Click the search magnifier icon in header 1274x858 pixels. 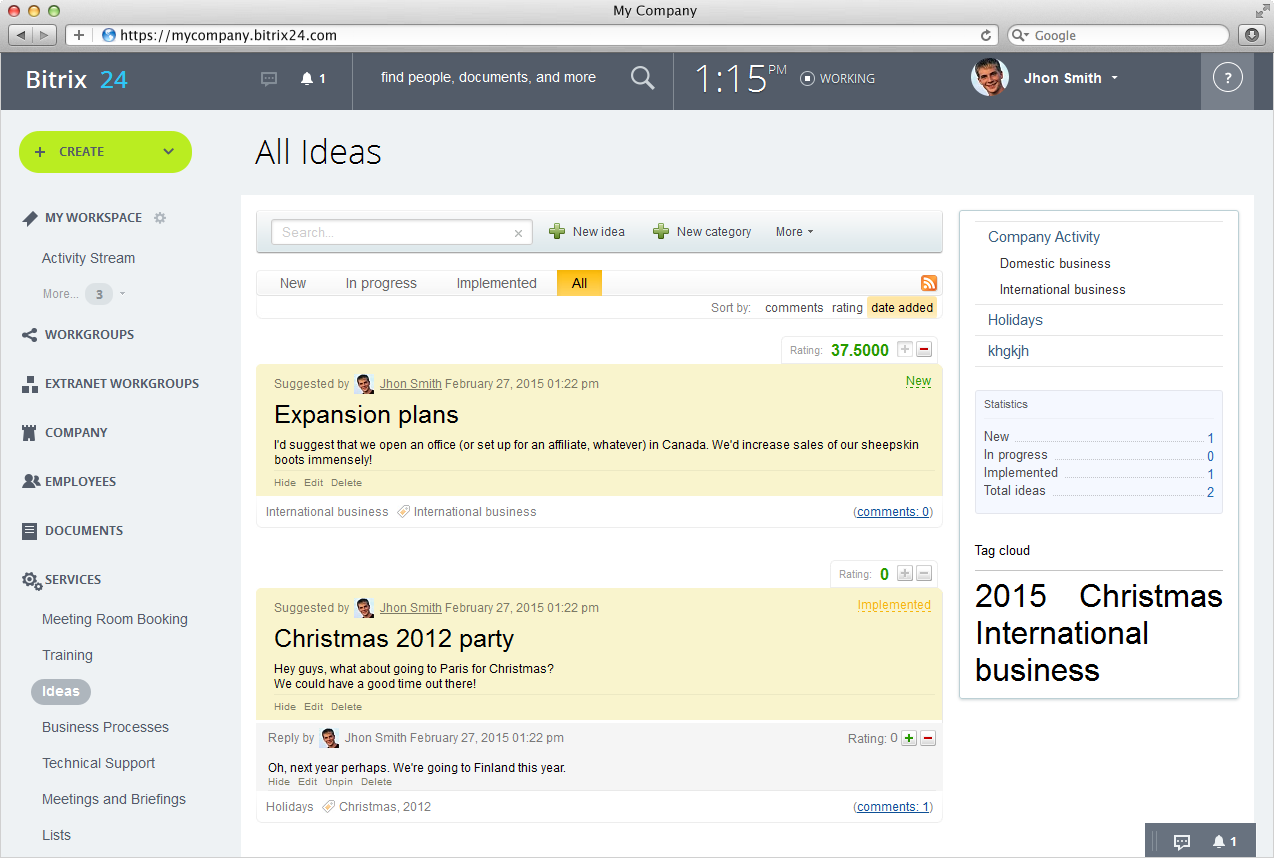coord(642,78)
